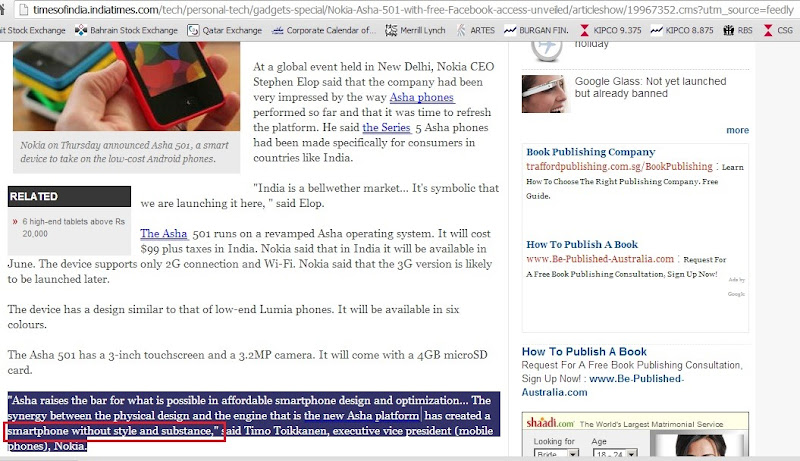
Task: Click the Nokia Asha 501 article photo
Action: coord(127,86)
